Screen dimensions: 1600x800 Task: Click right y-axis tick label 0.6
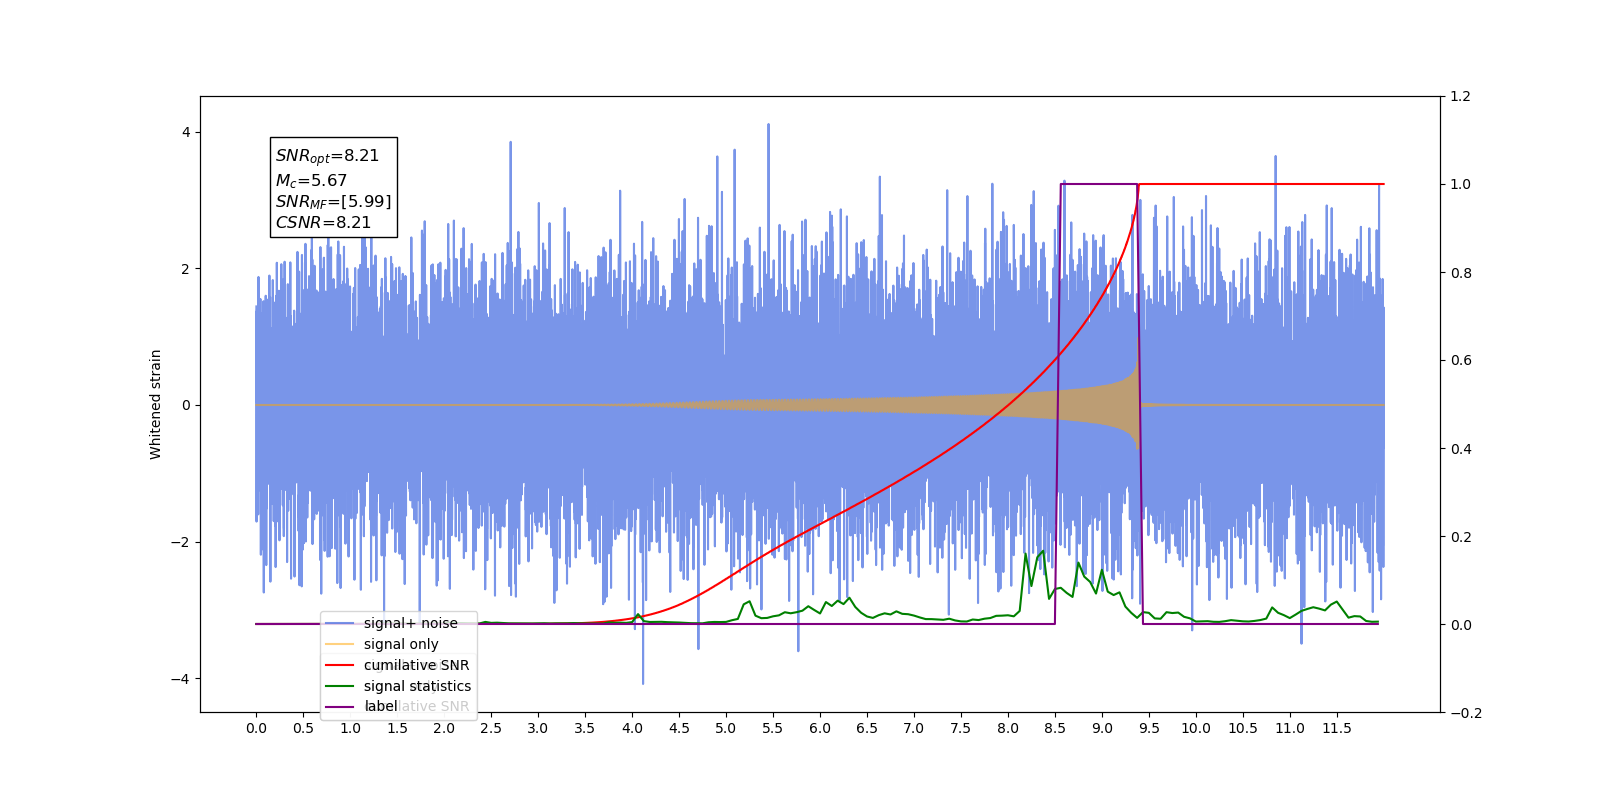click(x=1461, y=360)
